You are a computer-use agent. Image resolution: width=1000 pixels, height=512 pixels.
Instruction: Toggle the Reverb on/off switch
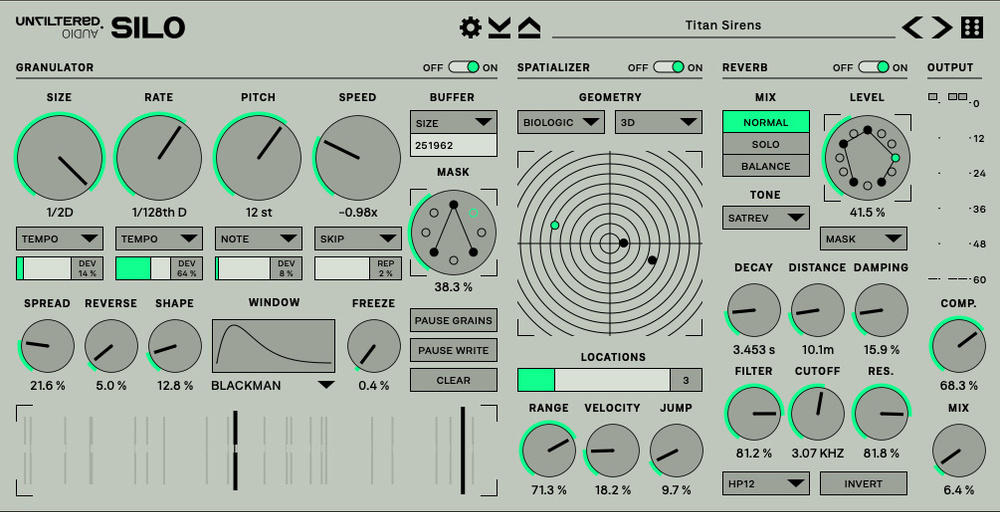tap(874, 67)
